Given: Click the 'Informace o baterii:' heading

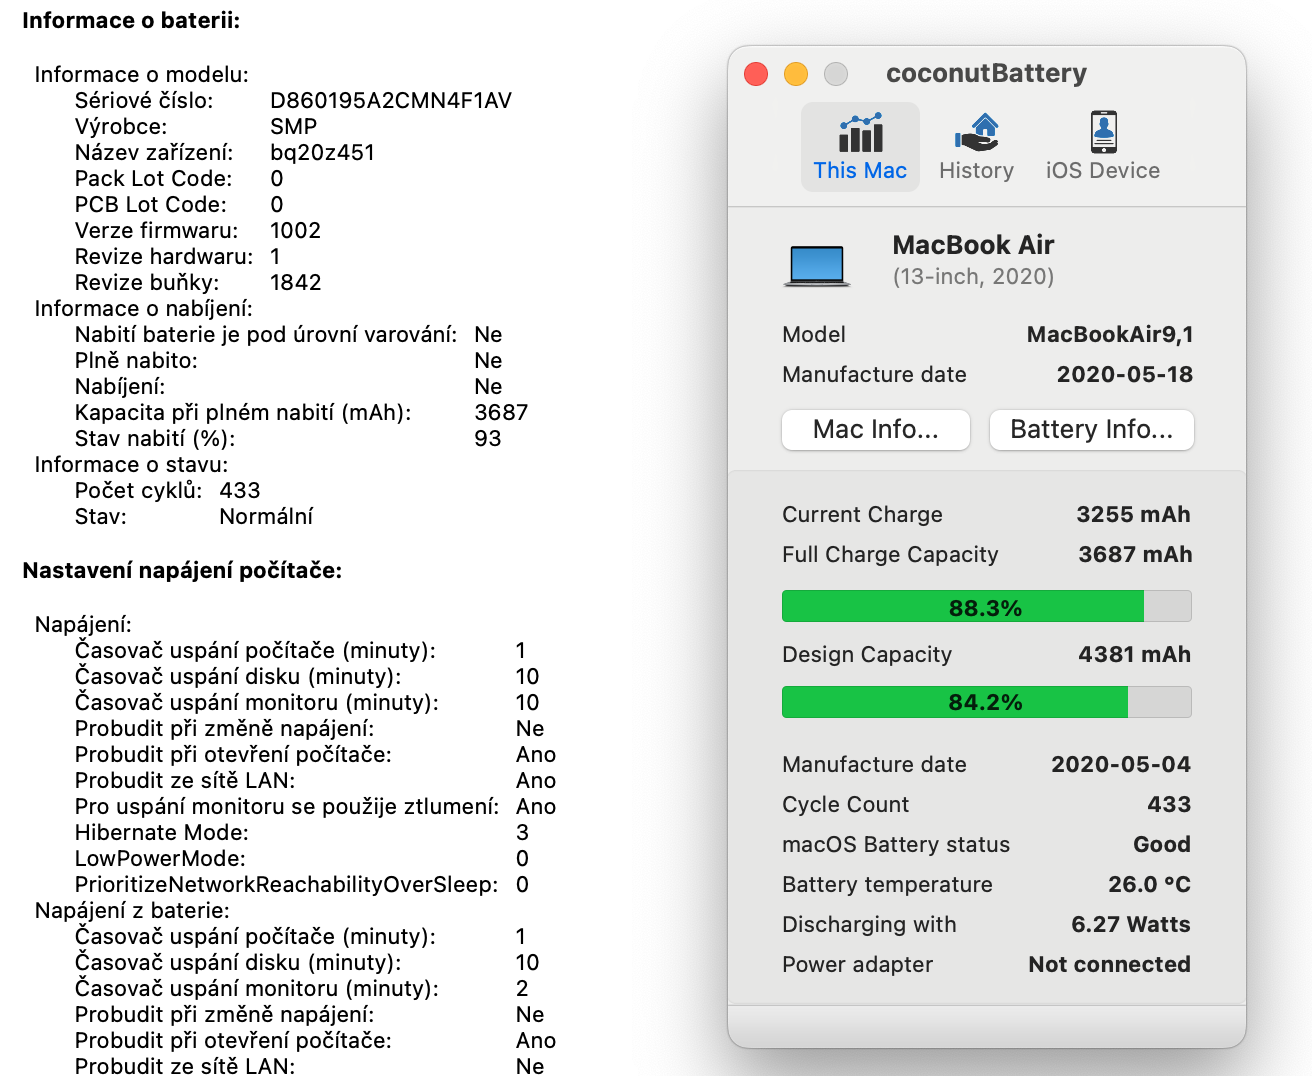Looking at the screenshot, I should (x=131, y=20).
